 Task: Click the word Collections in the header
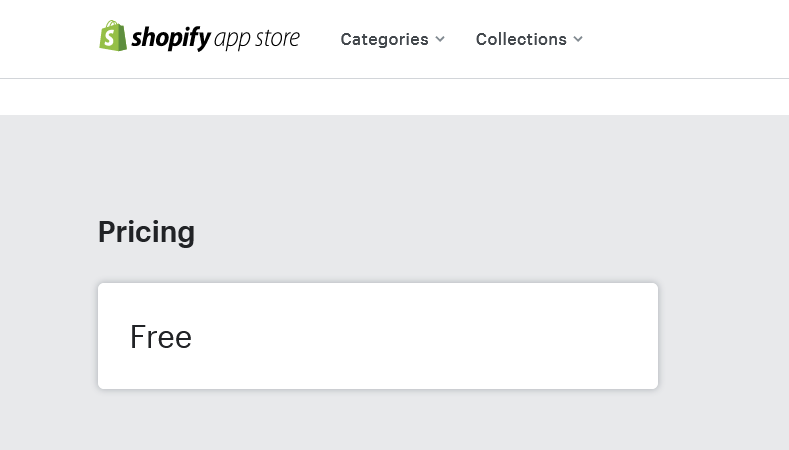click(521, 39)
